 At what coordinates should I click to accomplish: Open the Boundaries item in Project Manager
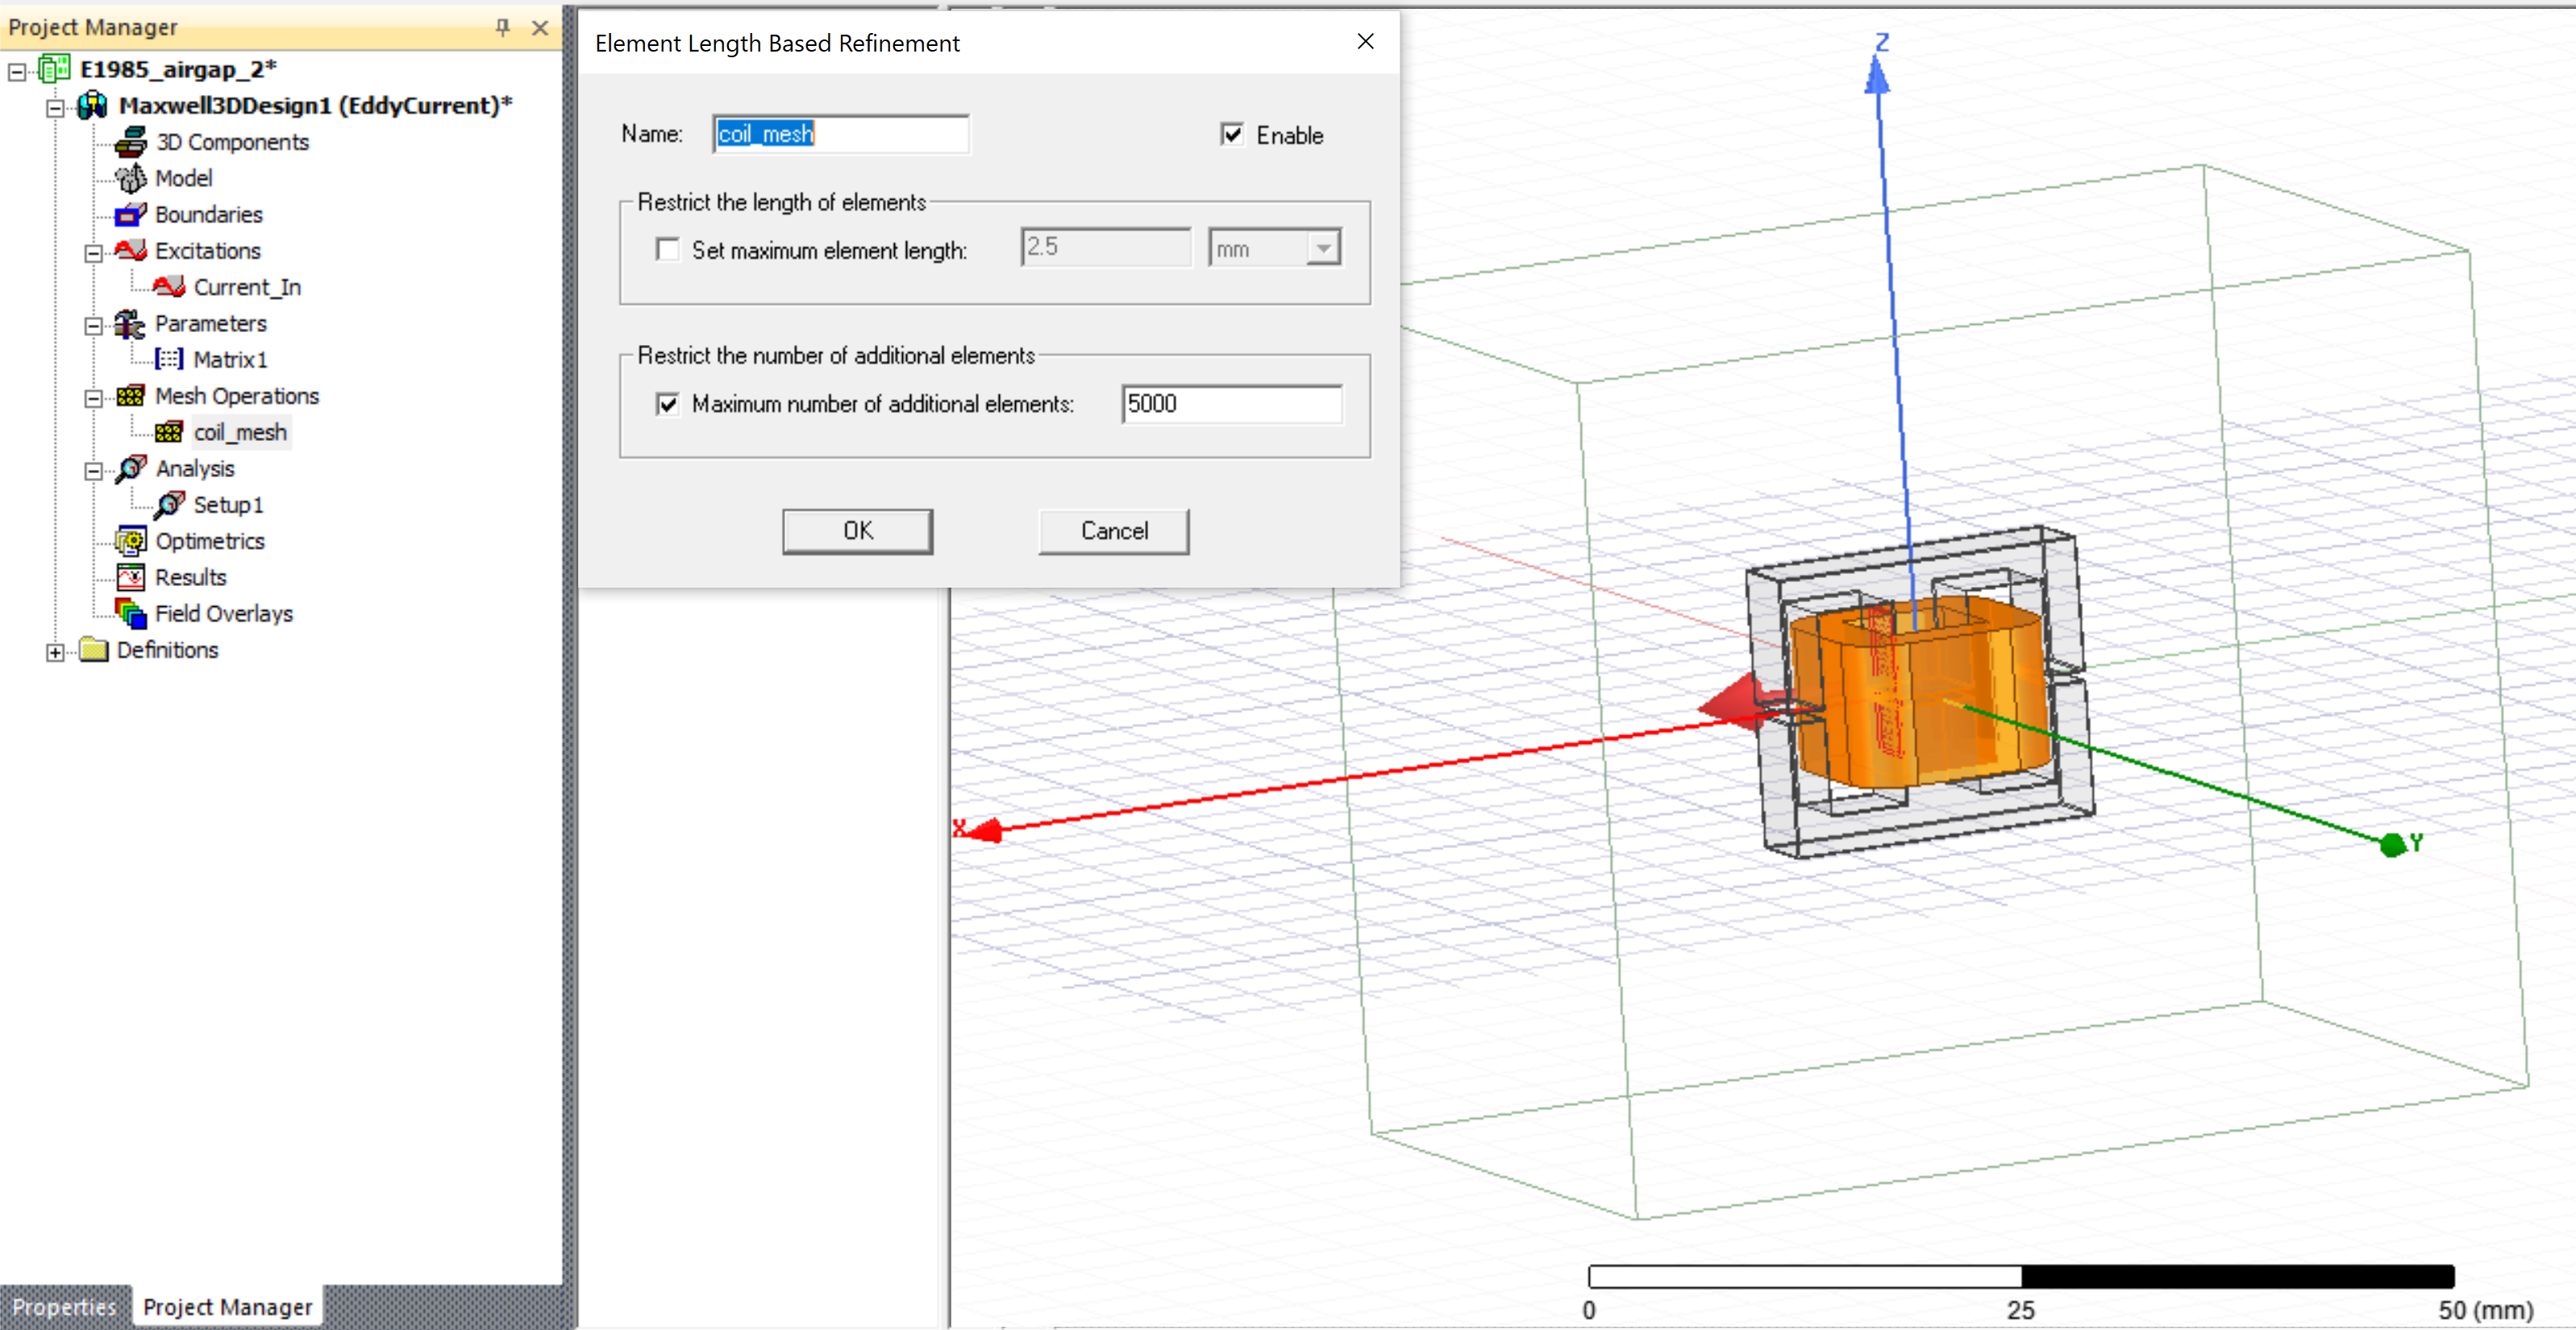coord(210,214)
